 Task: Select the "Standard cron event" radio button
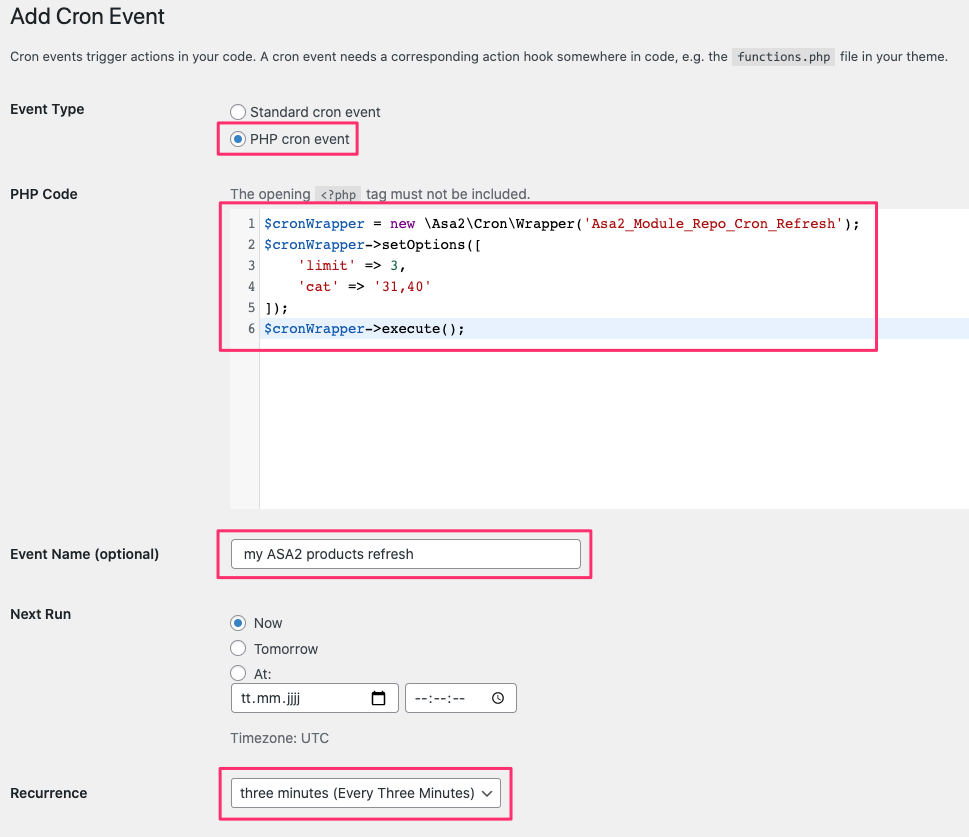(237, 112)
